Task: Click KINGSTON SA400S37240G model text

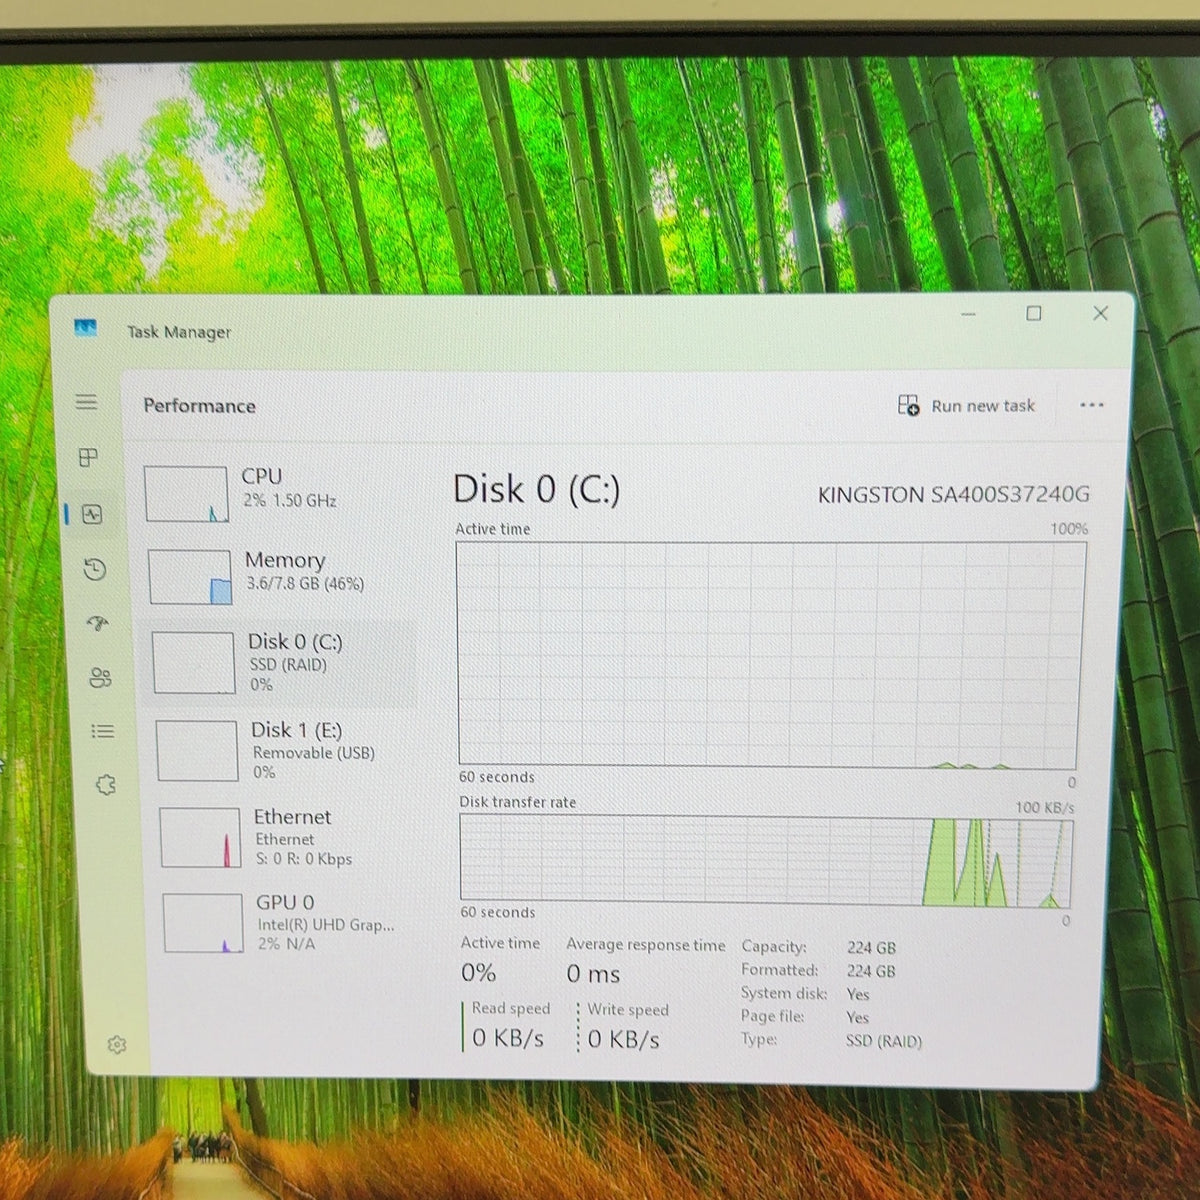Action: click(x=953, y=494)
